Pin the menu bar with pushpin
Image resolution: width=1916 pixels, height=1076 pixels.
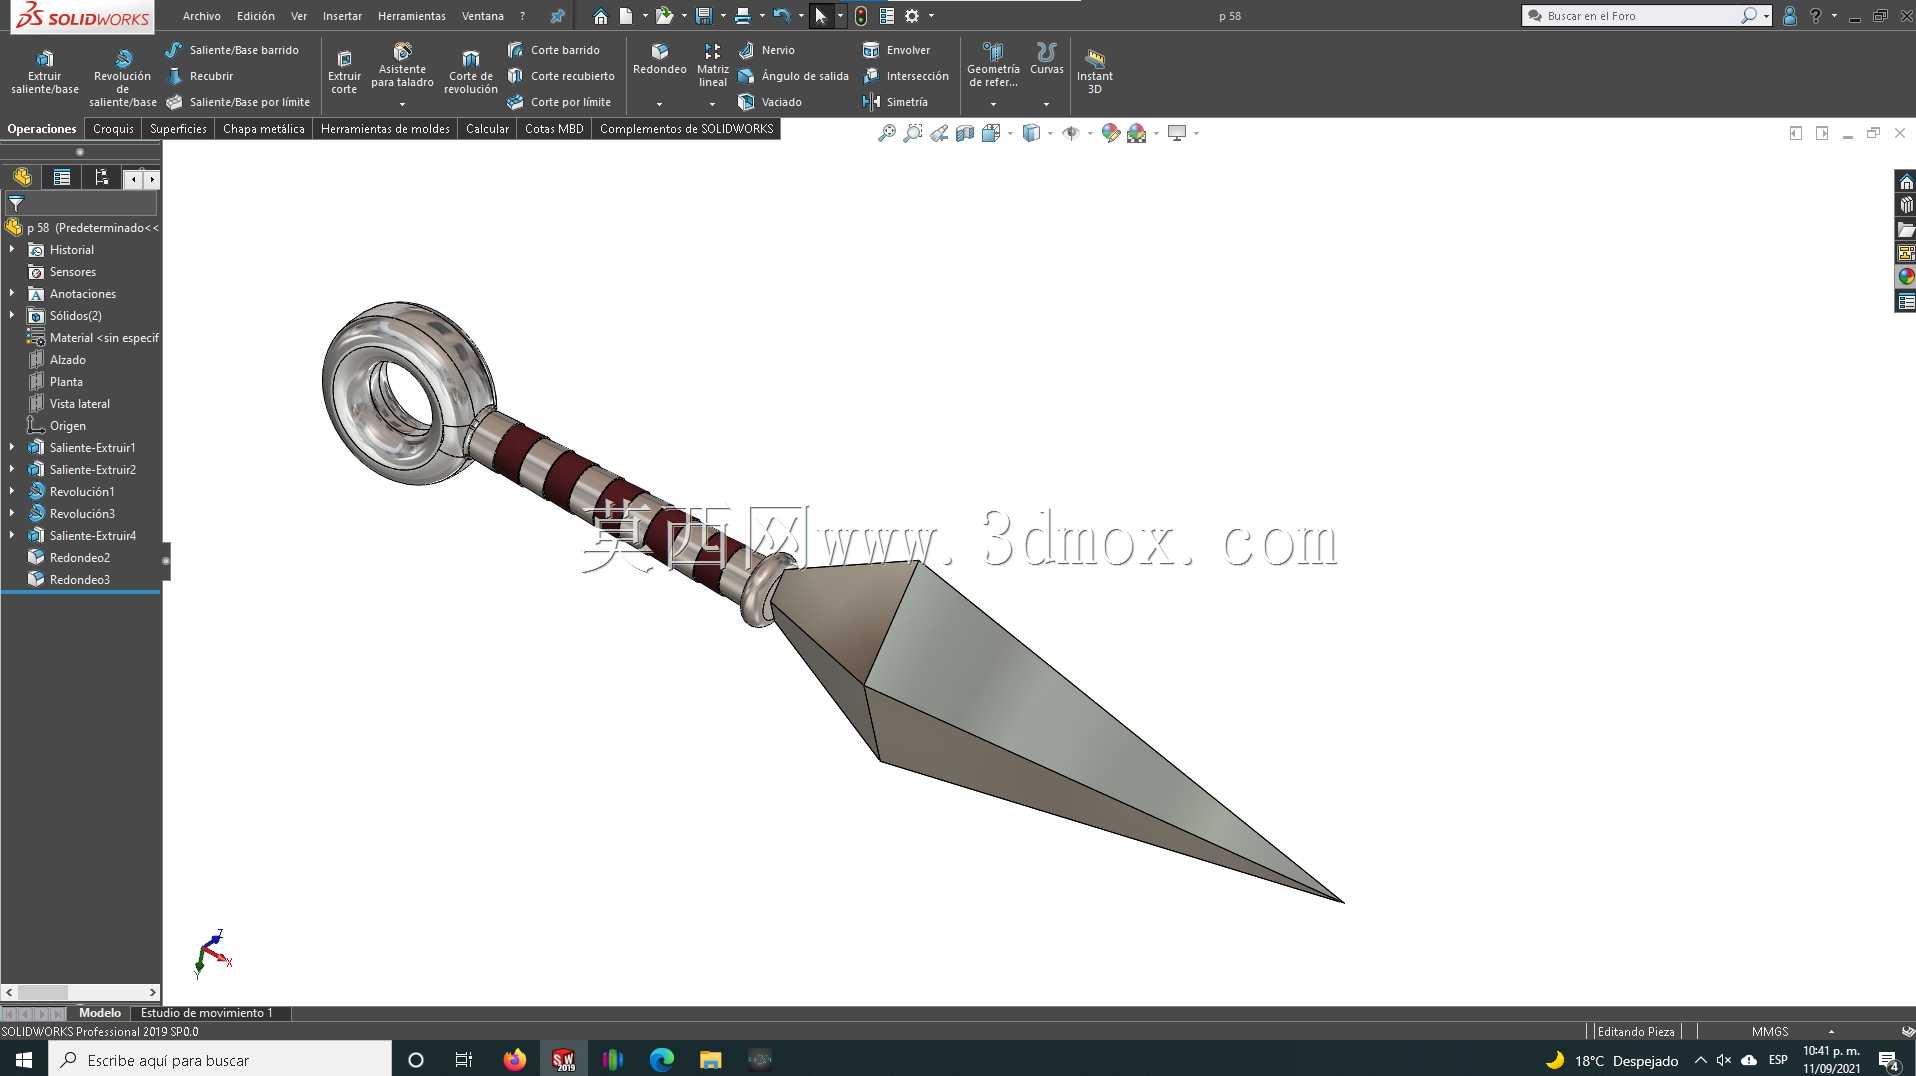pos(558,16)
